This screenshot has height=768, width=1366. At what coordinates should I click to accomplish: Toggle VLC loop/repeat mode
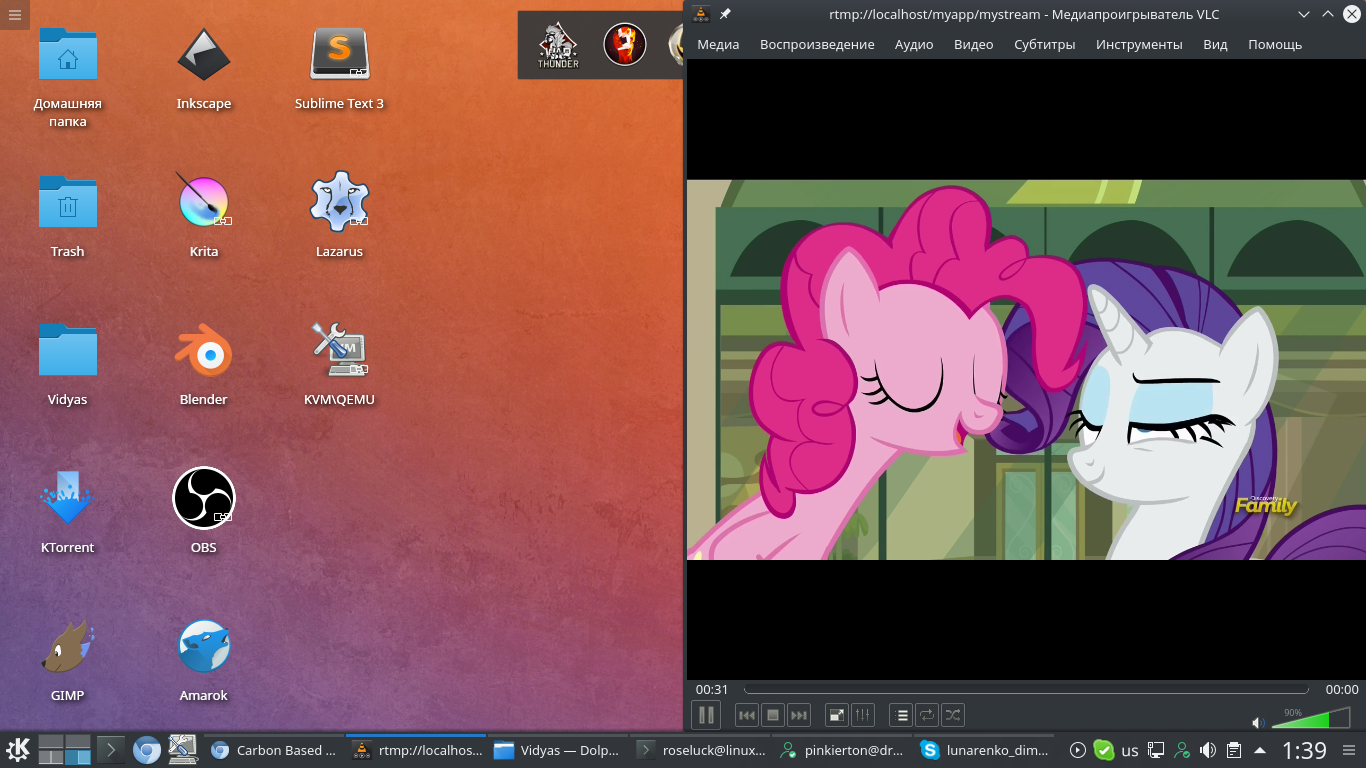point(927,715)
